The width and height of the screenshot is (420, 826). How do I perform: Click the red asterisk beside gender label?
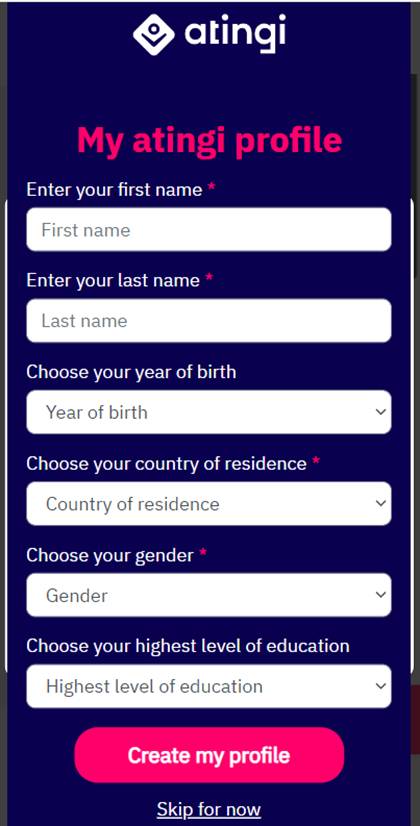(x=203, y=553)
